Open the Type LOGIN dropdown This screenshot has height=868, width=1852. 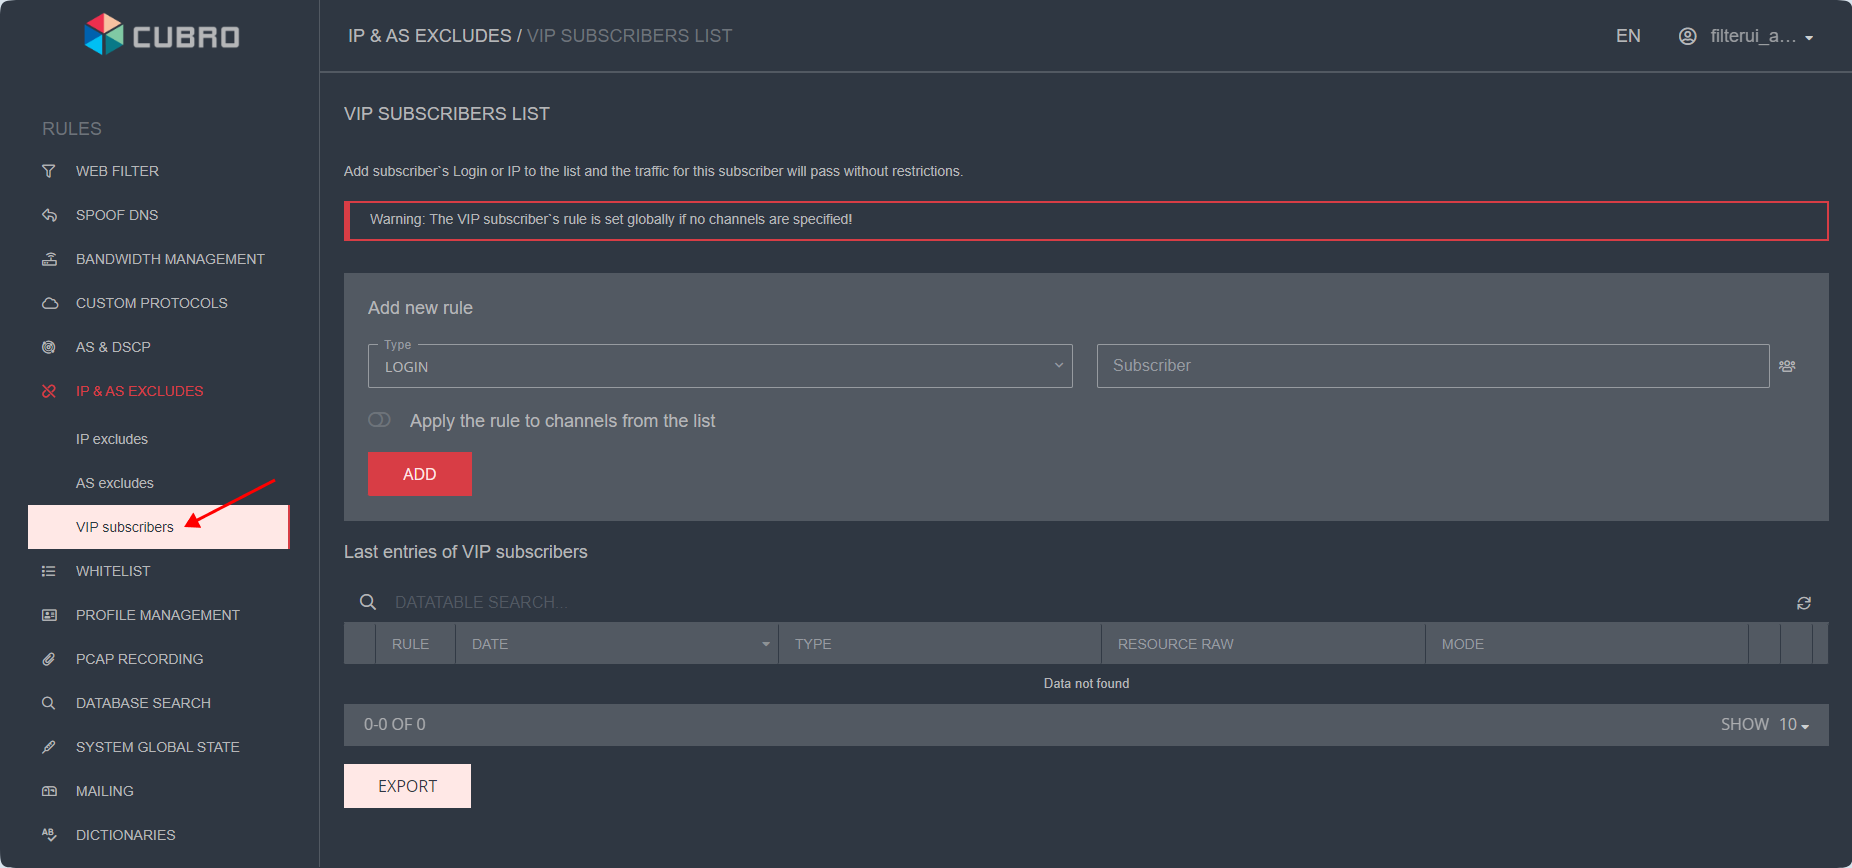coord(720,366)
